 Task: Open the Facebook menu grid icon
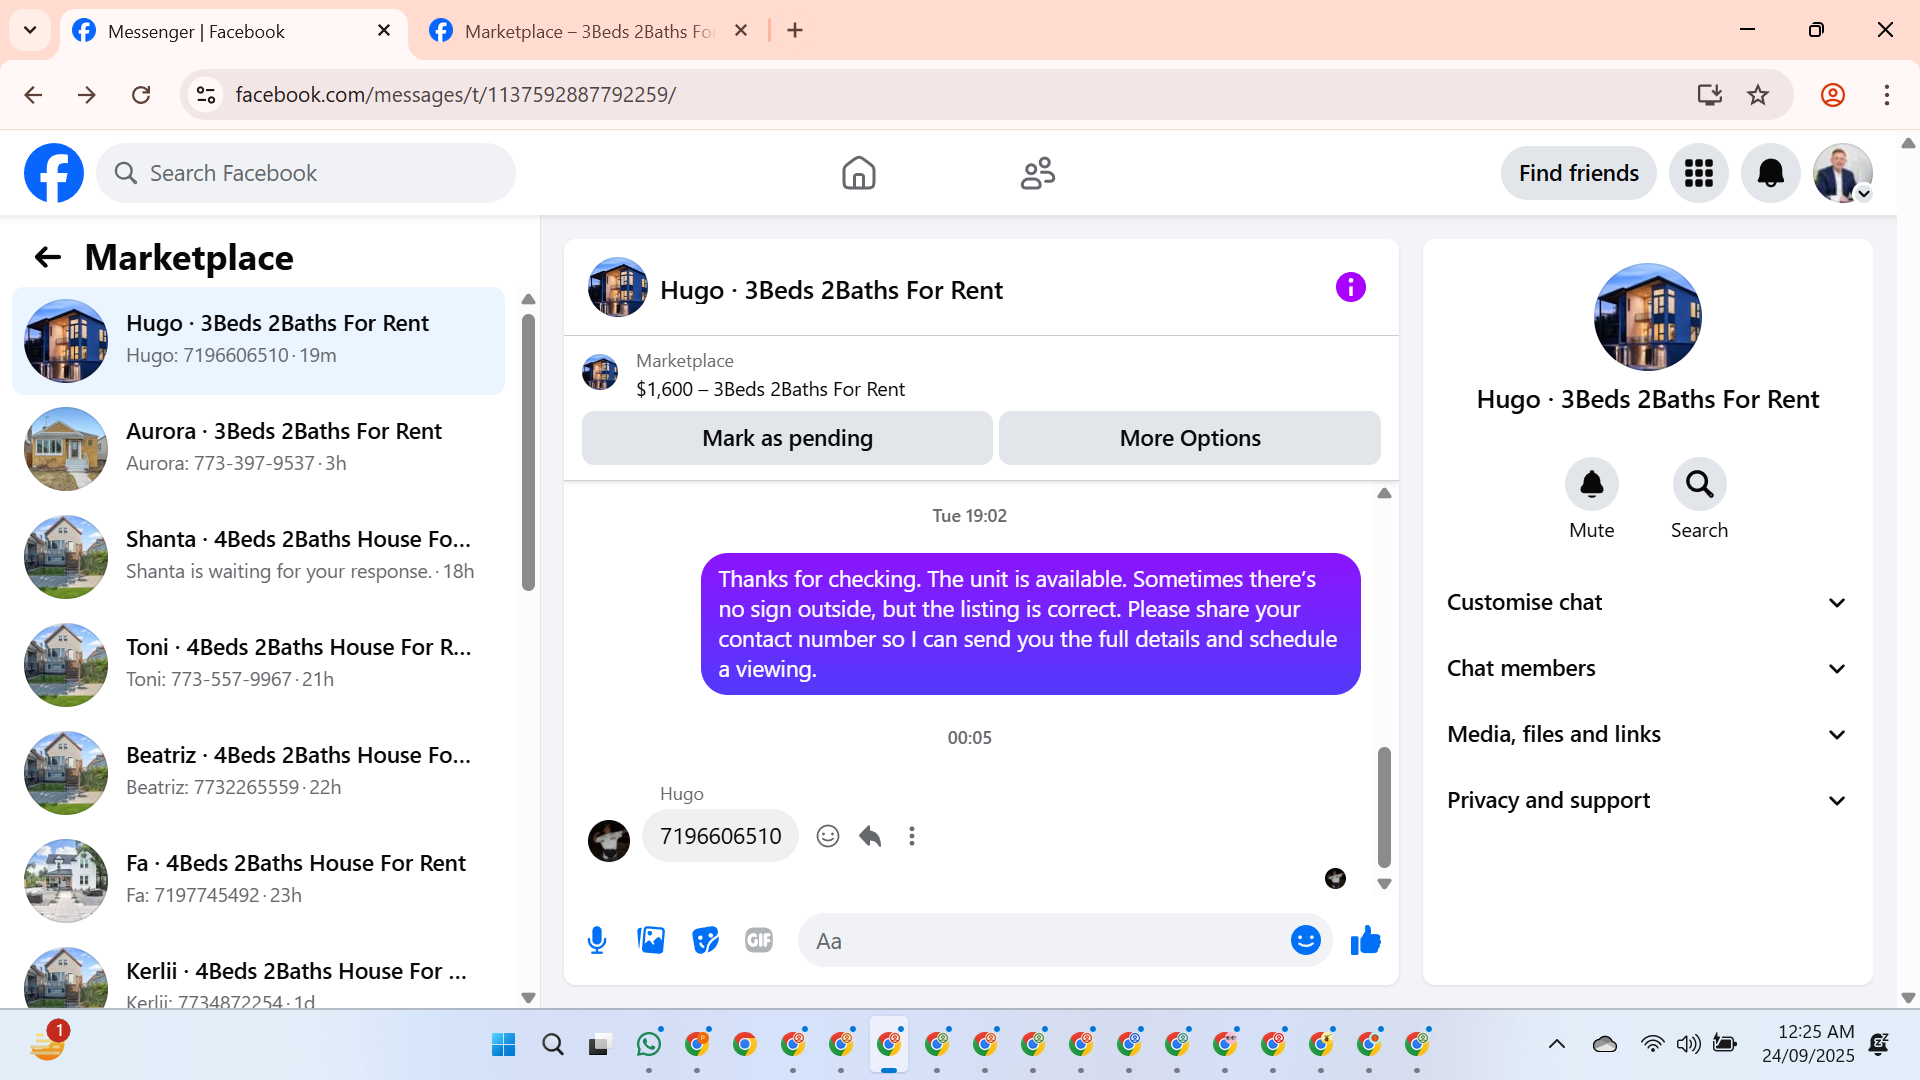[x=1699, y=173]
